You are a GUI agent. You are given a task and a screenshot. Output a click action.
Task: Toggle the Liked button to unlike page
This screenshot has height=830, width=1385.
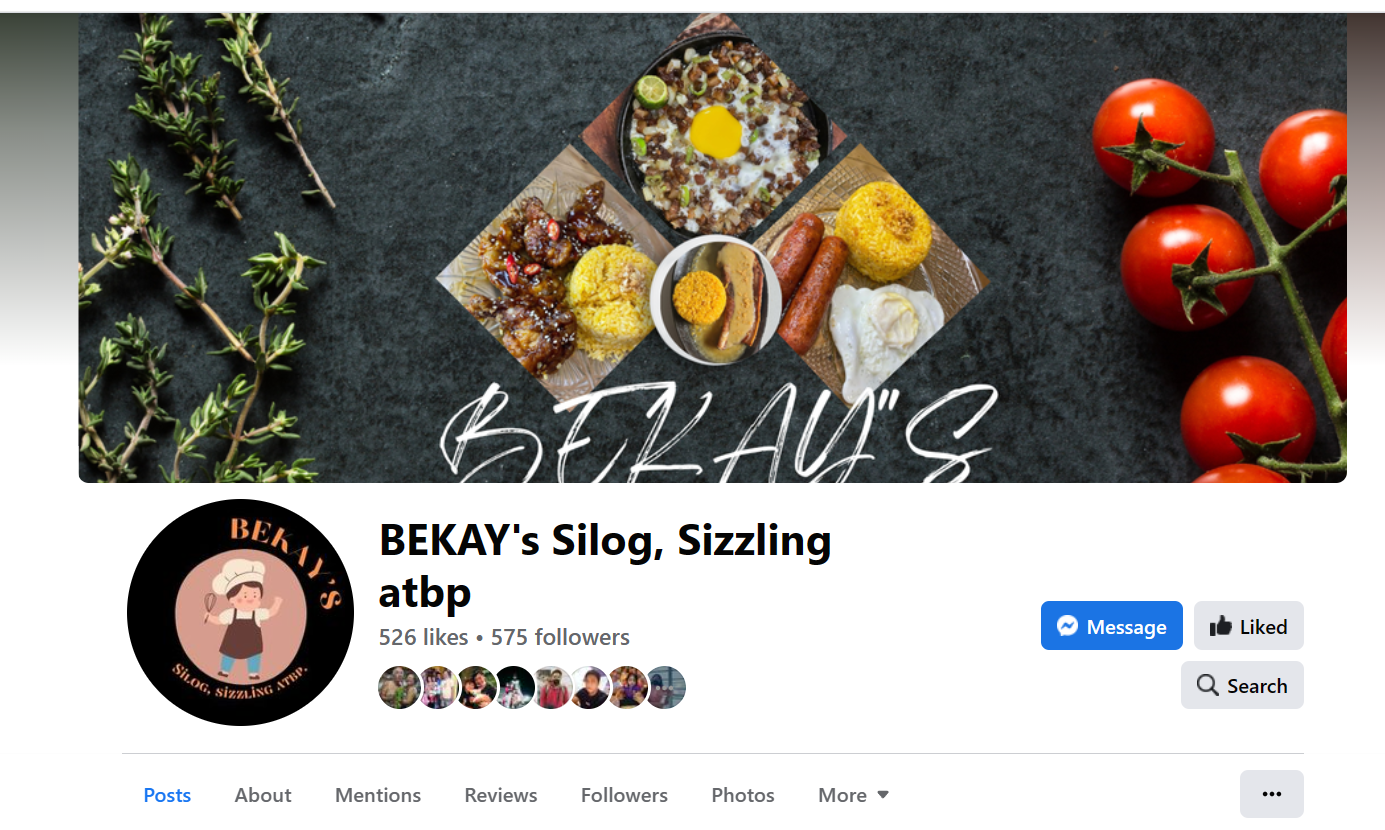pos(1248,626)
